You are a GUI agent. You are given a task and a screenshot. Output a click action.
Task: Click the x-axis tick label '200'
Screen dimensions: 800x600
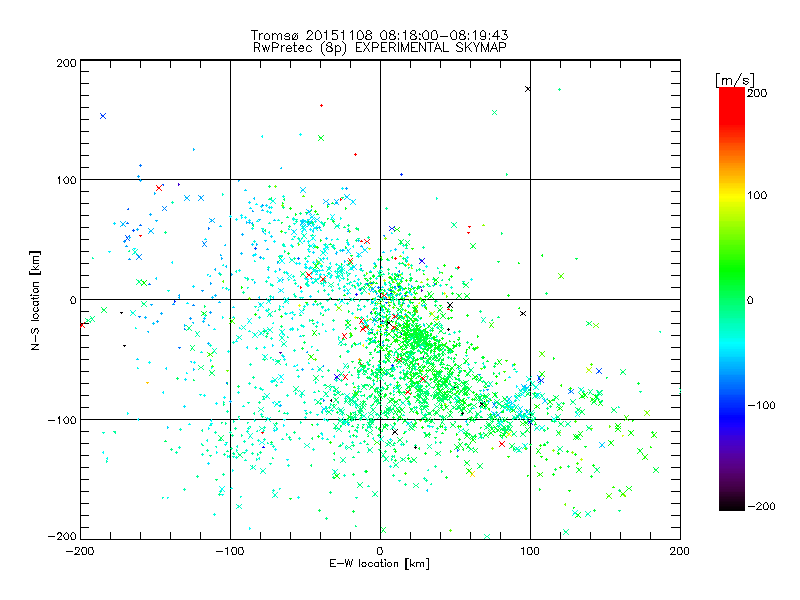point(680,551)
